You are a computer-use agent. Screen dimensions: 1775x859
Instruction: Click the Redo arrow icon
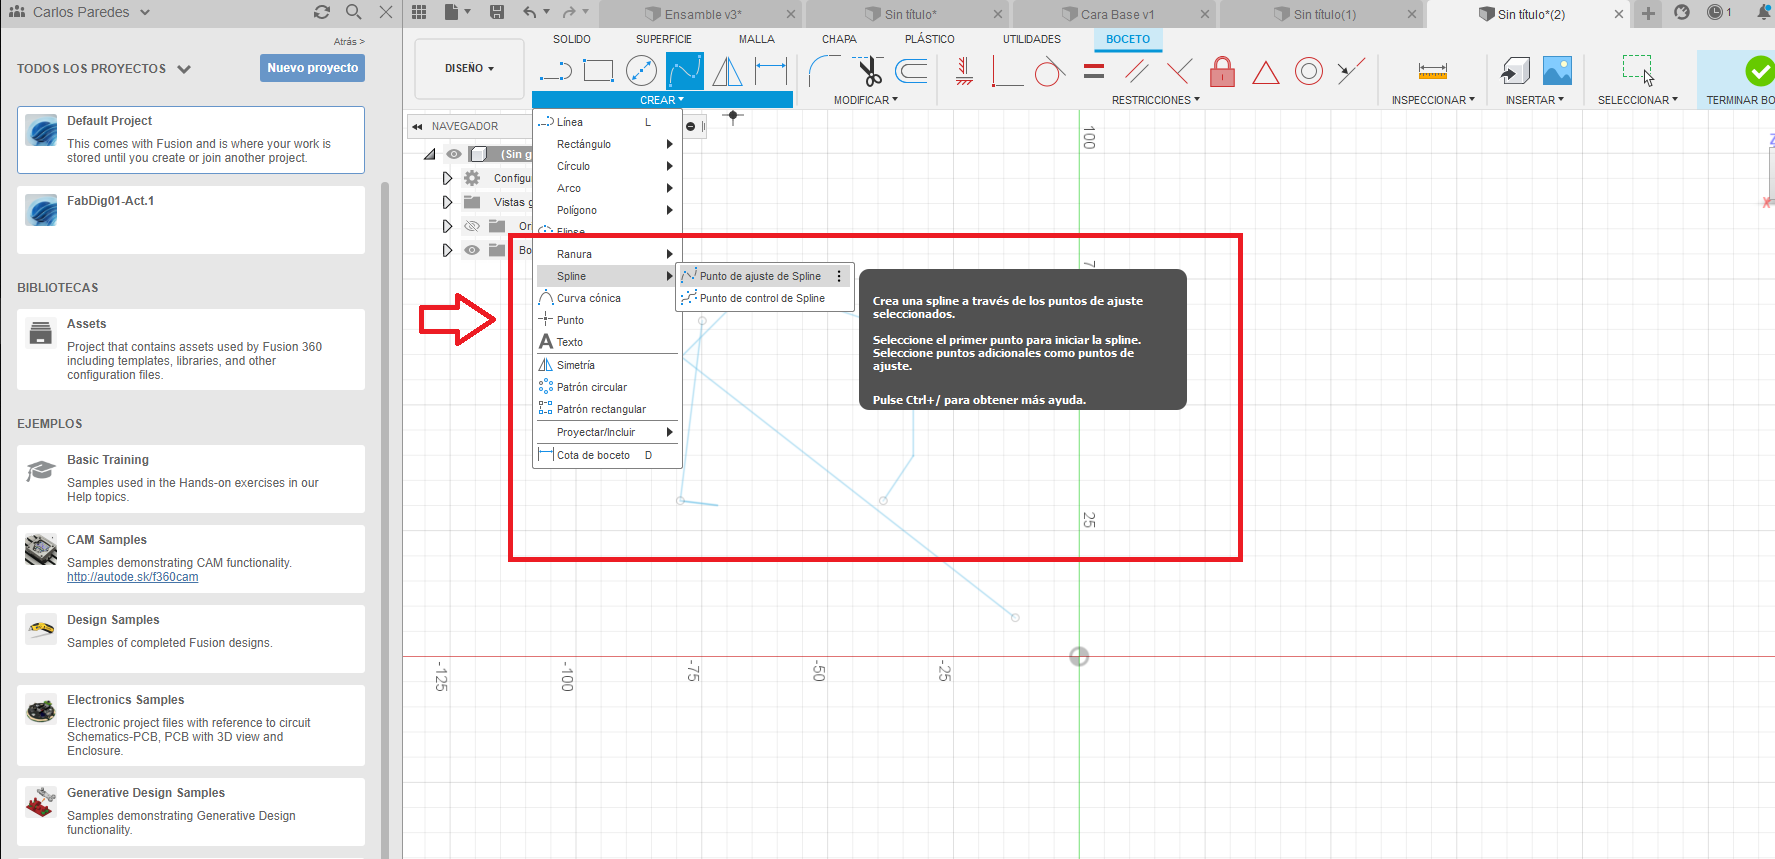click(x=569, y=12)
